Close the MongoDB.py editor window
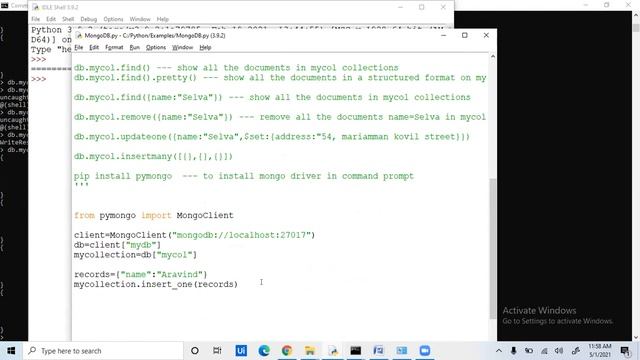Image resolution: width=640 pixels, height=360 pixels. click(x=486, y=35)
